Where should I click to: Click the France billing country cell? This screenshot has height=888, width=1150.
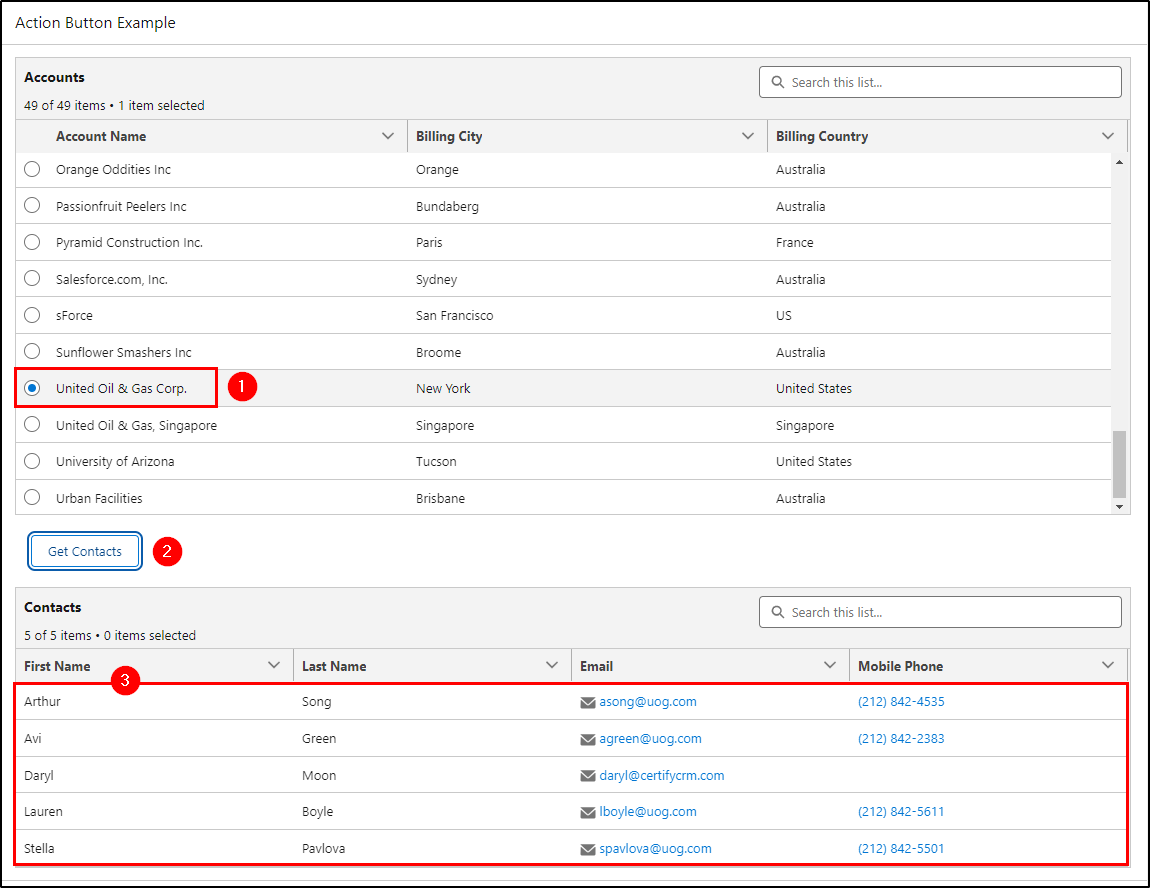(794, 243)
